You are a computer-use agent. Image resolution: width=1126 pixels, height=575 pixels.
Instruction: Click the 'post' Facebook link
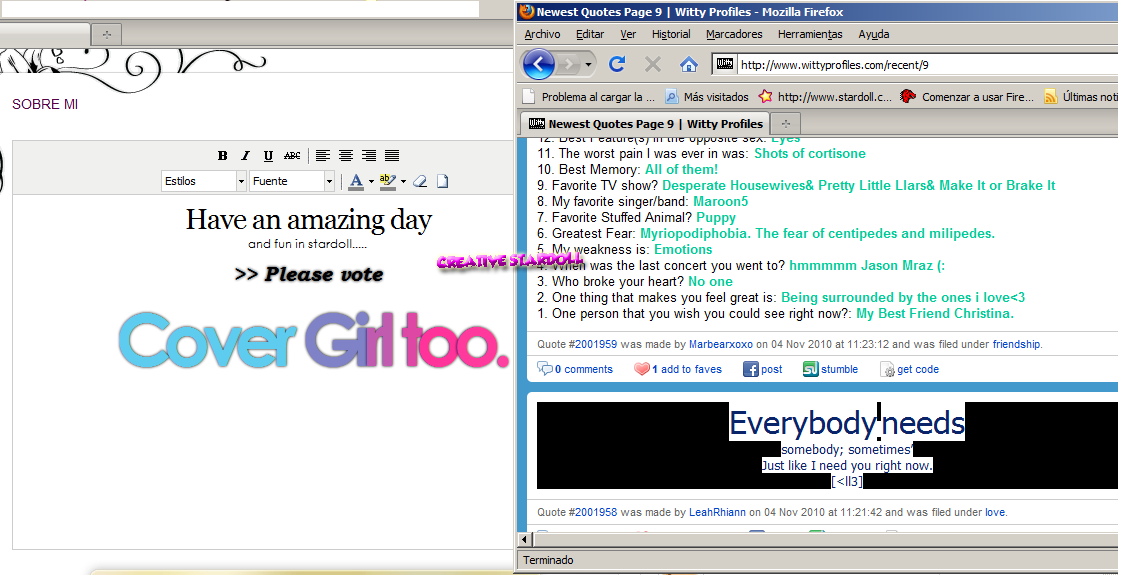point(772,369)
